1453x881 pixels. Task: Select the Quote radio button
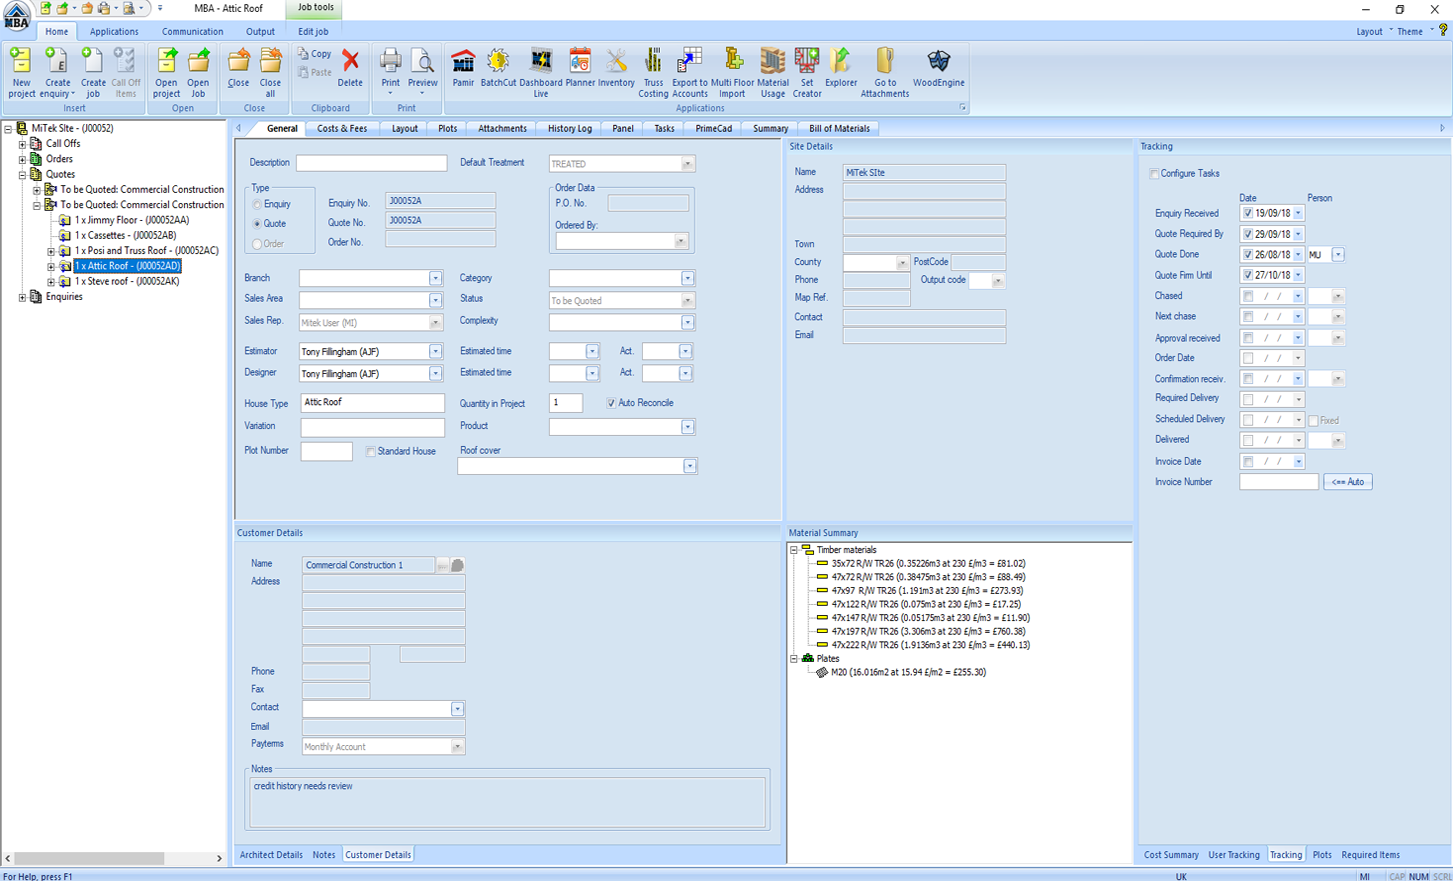point(257,224)
